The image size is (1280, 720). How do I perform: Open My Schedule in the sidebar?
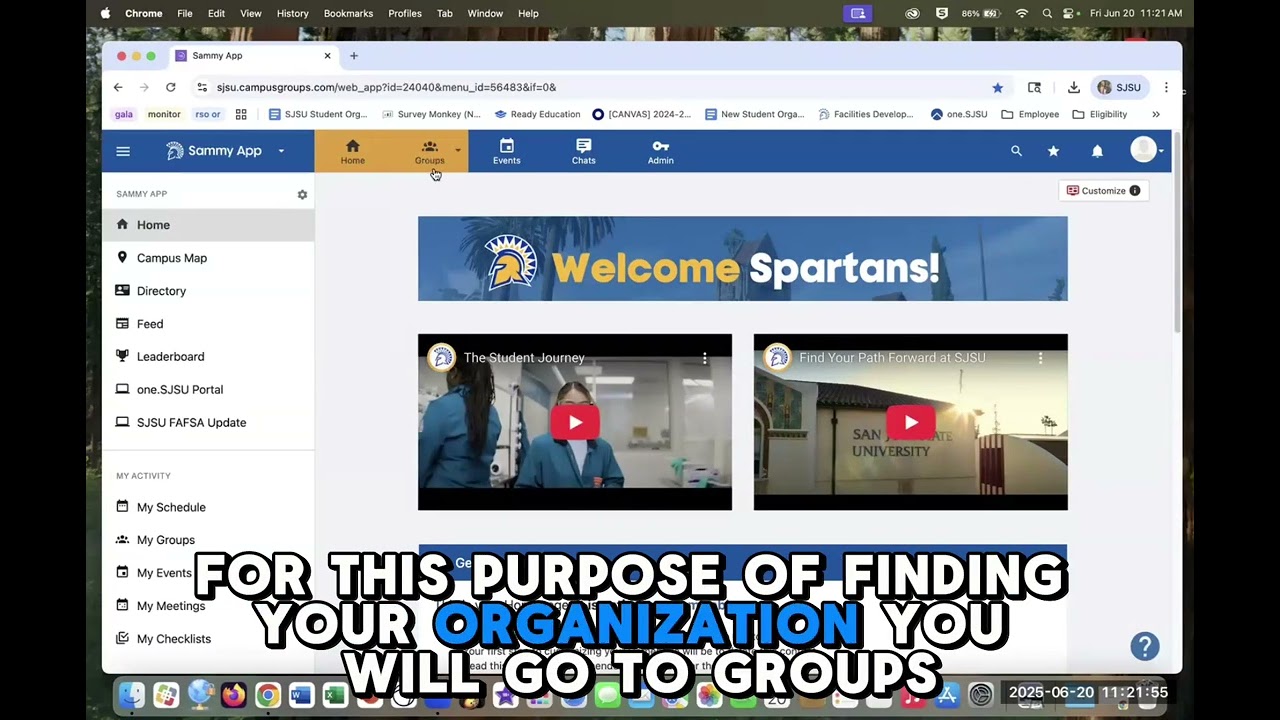(x=208, y=507)
